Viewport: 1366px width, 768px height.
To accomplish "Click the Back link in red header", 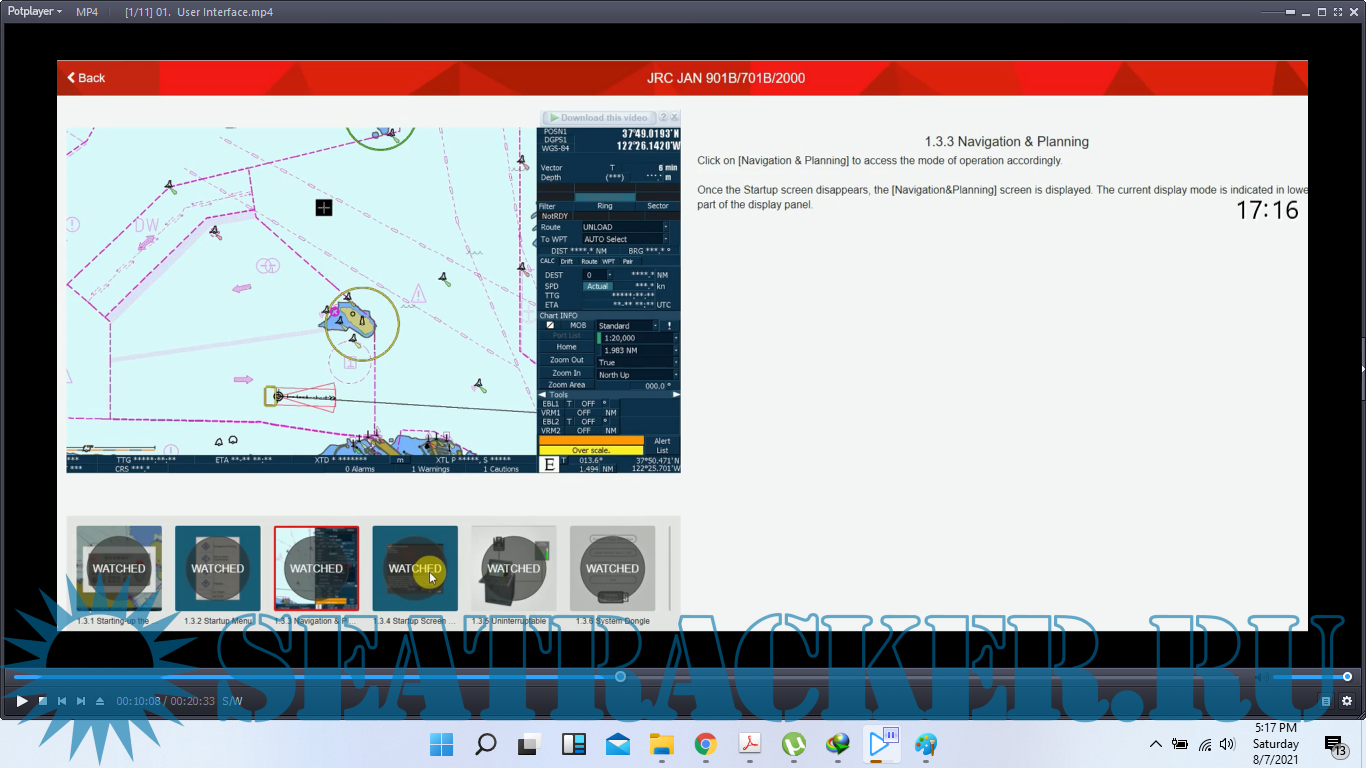I will (x=86, y=78).
